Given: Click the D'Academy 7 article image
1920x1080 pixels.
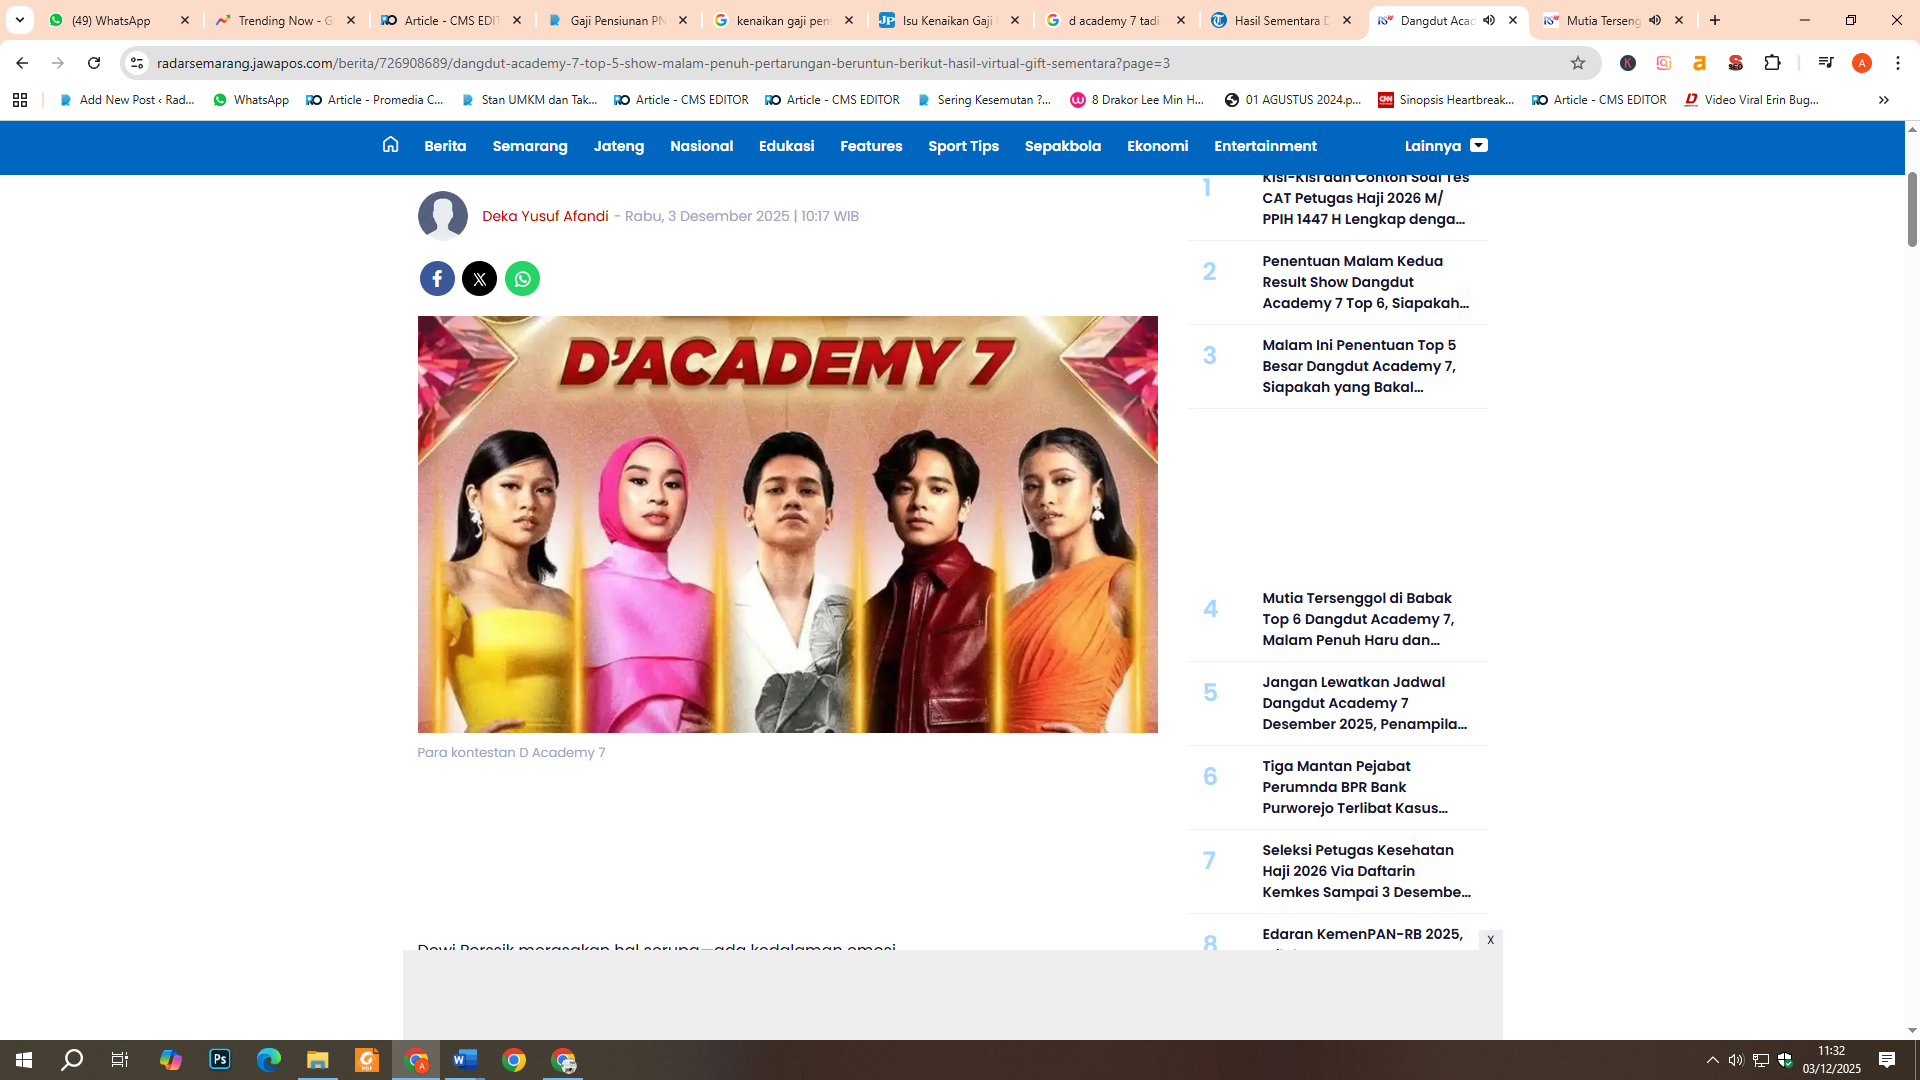Looking at the screenshot, I should (x=787, y=524).
